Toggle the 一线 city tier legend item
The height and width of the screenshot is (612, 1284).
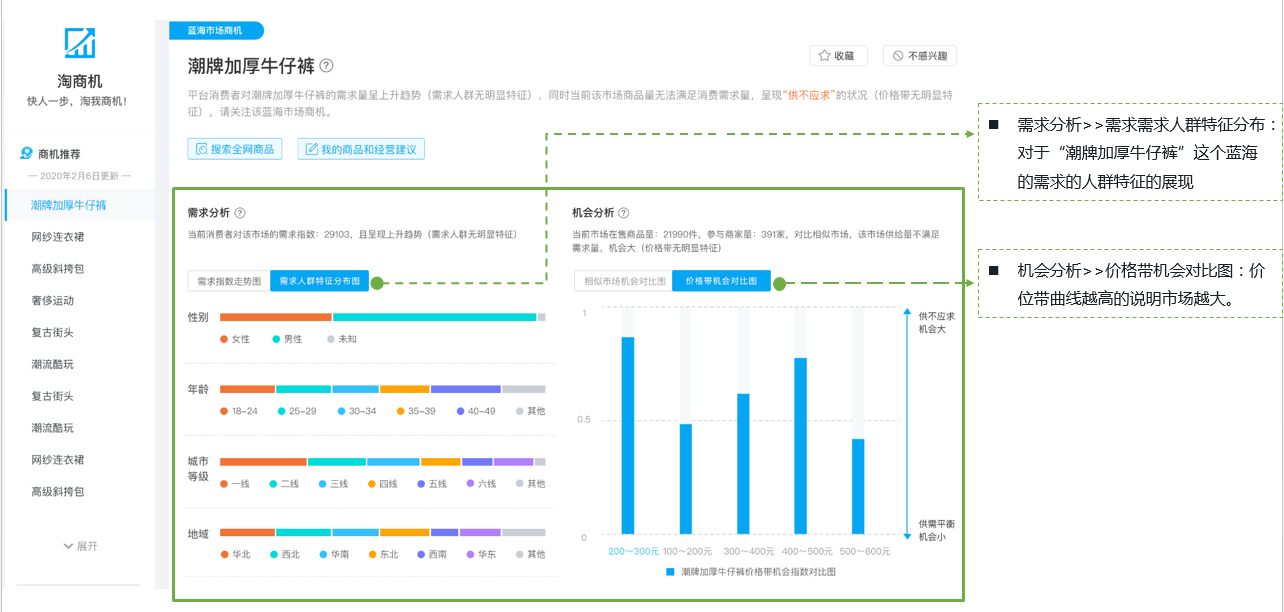point(235,483)
